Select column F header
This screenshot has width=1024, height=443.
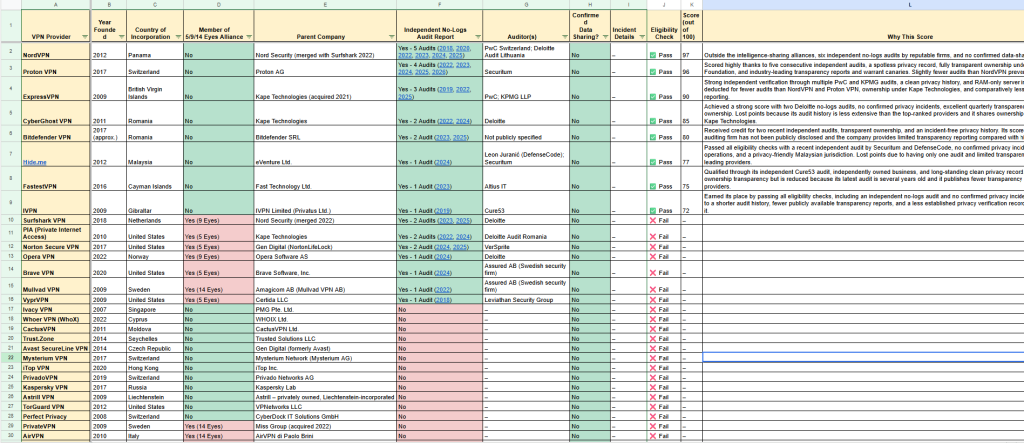[440, 5]
